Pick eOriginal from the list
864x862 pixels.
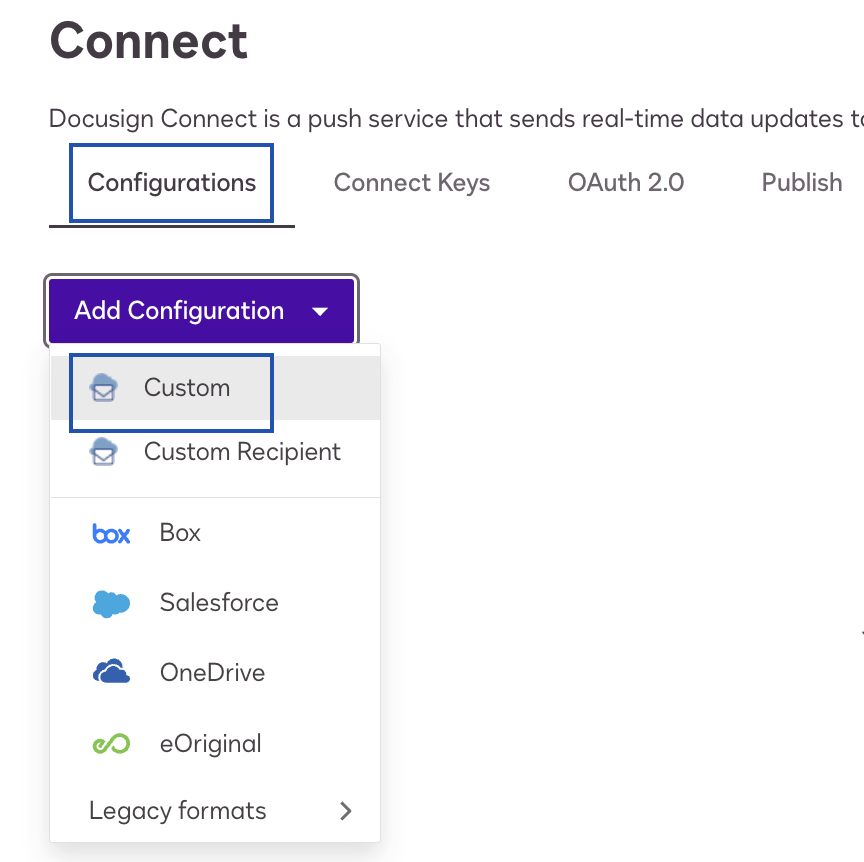pyautogui.click(x=215, y=744)
